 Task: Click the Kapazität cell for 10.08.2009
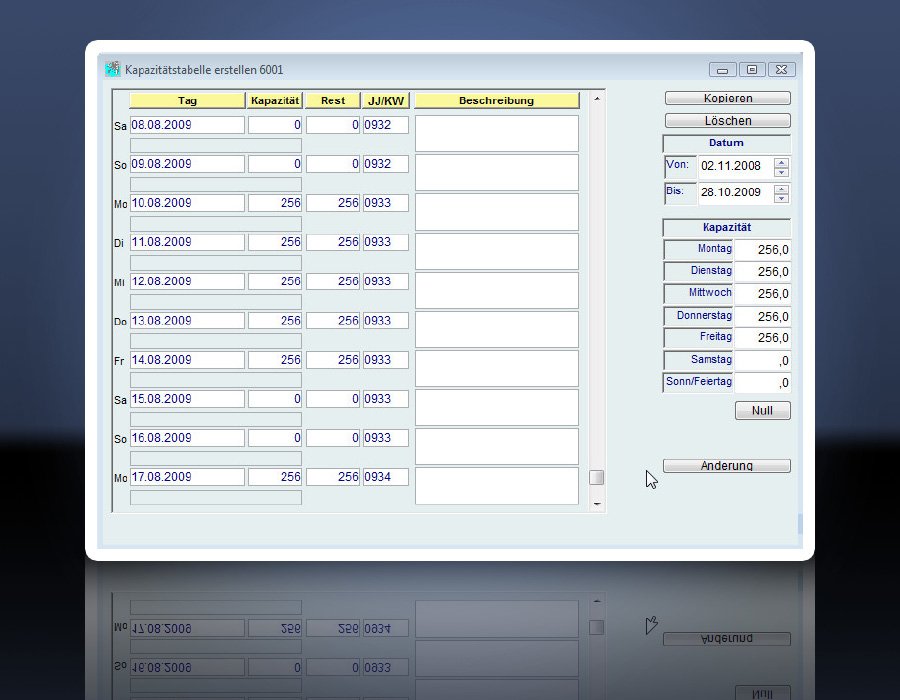(275, 203)
